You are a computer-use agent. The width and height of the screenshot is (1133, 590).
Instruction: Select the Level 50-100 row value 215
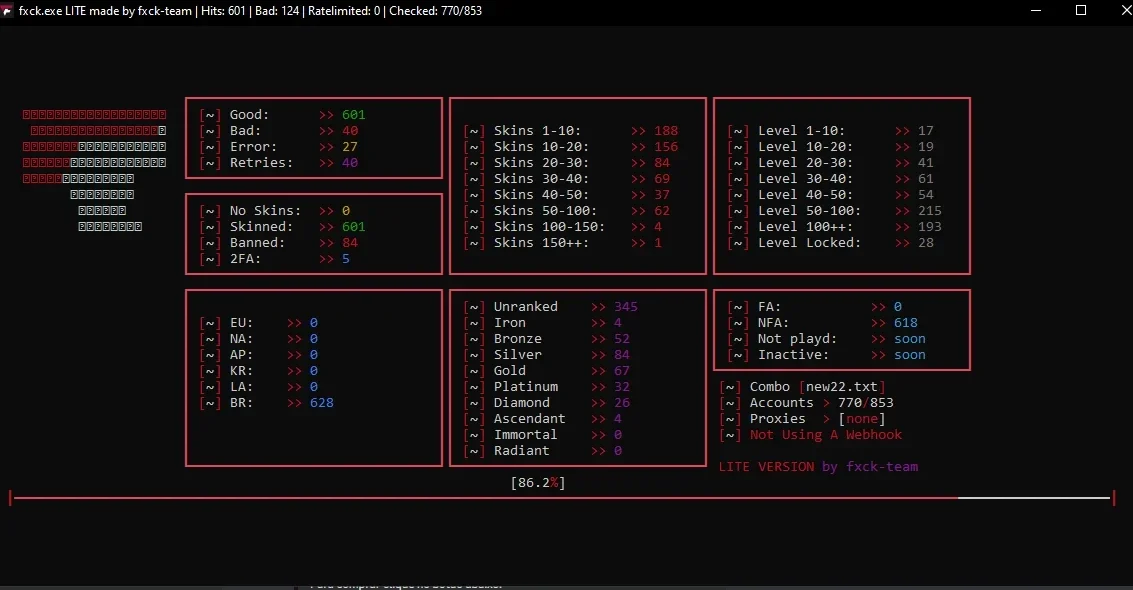coord(930,211)
